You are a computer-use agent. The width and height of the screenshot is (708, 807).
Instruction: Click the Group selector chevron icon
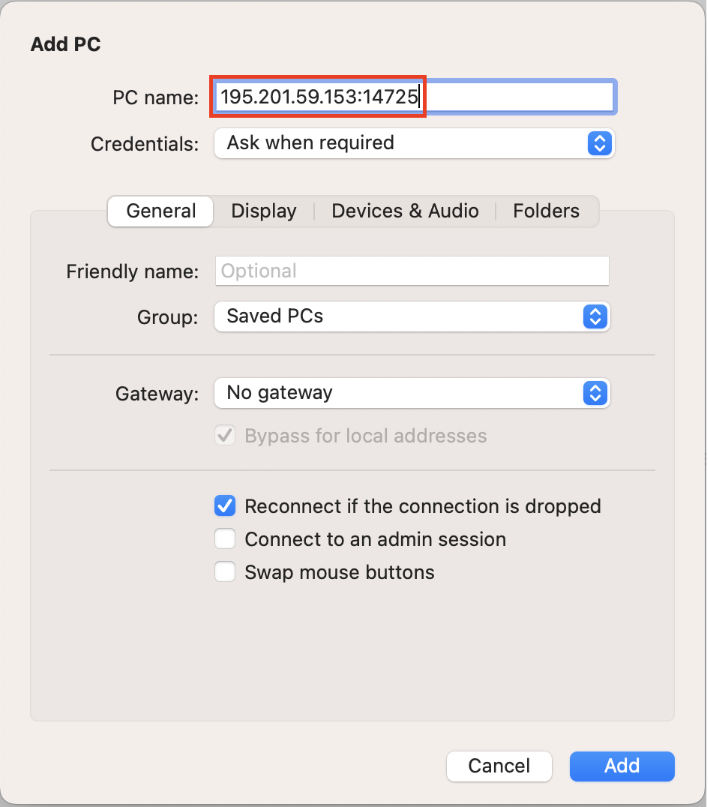[595, 317]
